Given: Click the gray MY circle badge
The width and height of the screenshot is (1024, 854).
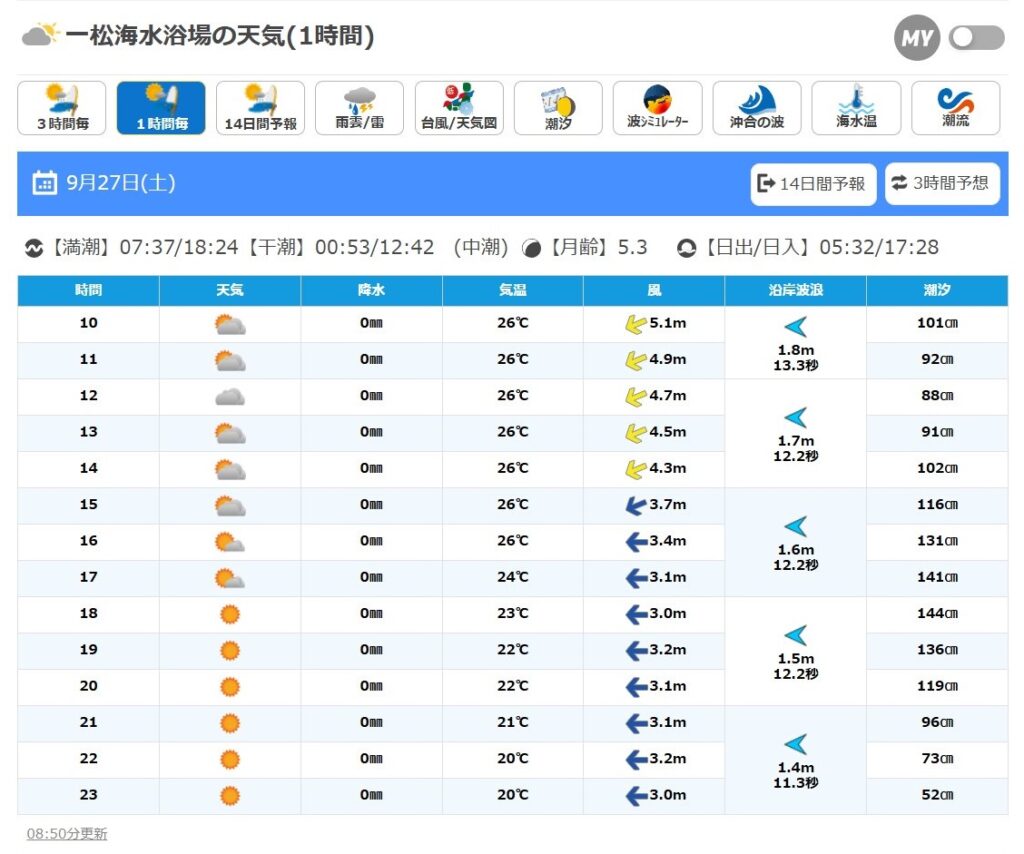Looking at the screenshot, I should tap(917, 38).
